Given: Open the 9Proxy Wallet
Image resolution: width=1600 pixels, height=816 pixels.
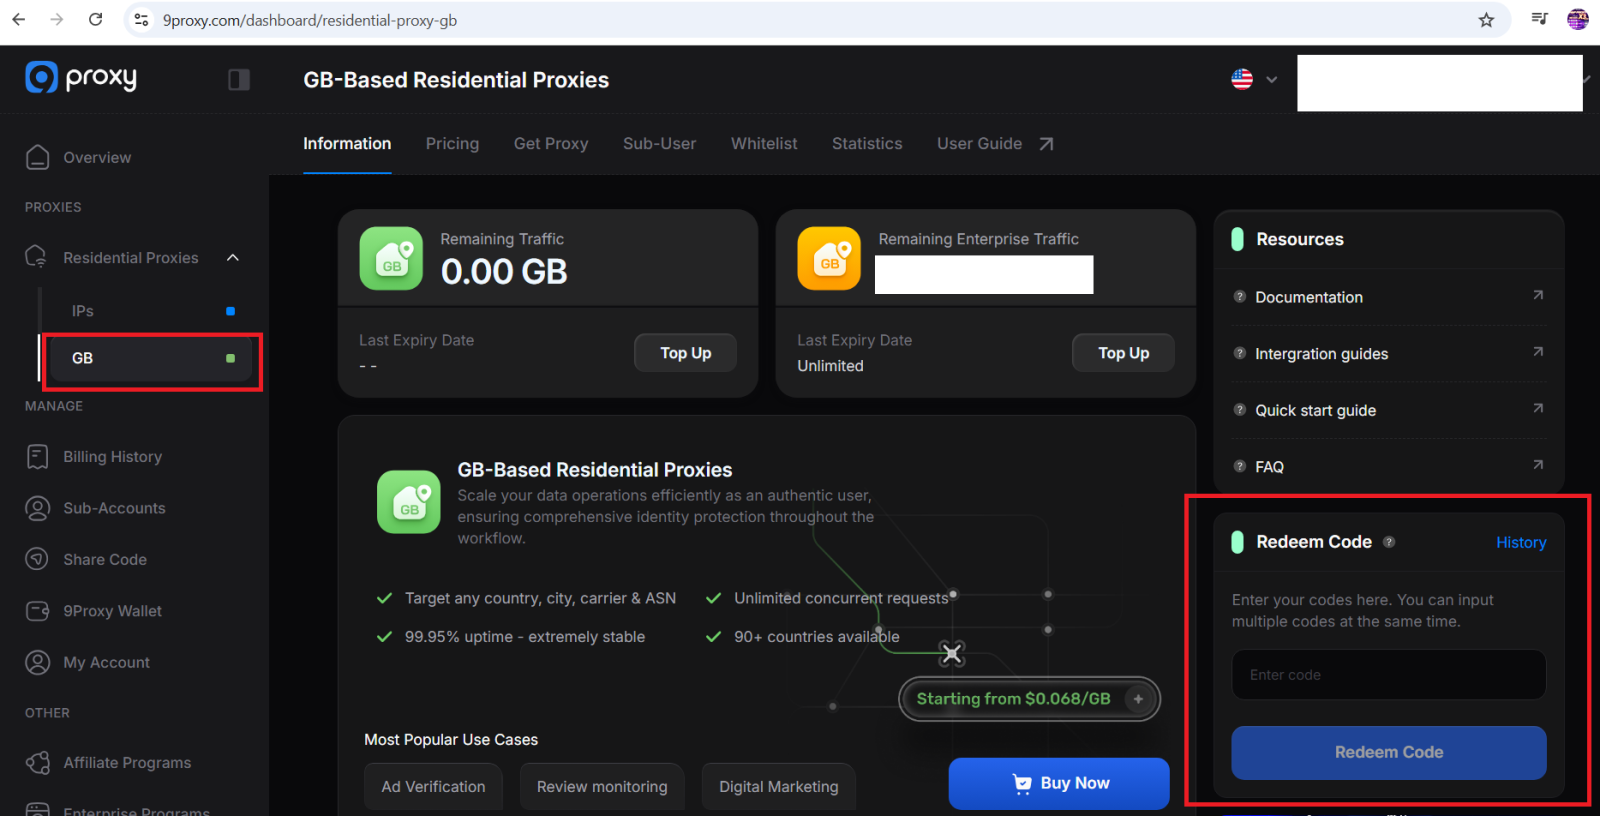Looking at the screenshot, I should [112, 611].
